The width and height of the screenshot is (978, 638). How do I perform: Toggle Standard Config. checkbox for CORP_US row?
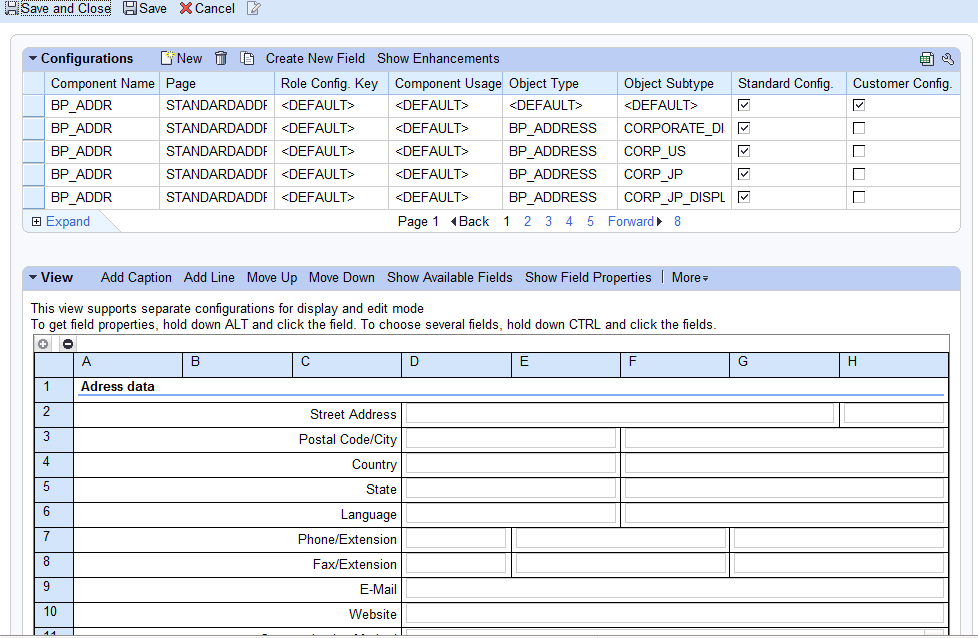click(x=744, y=151)
